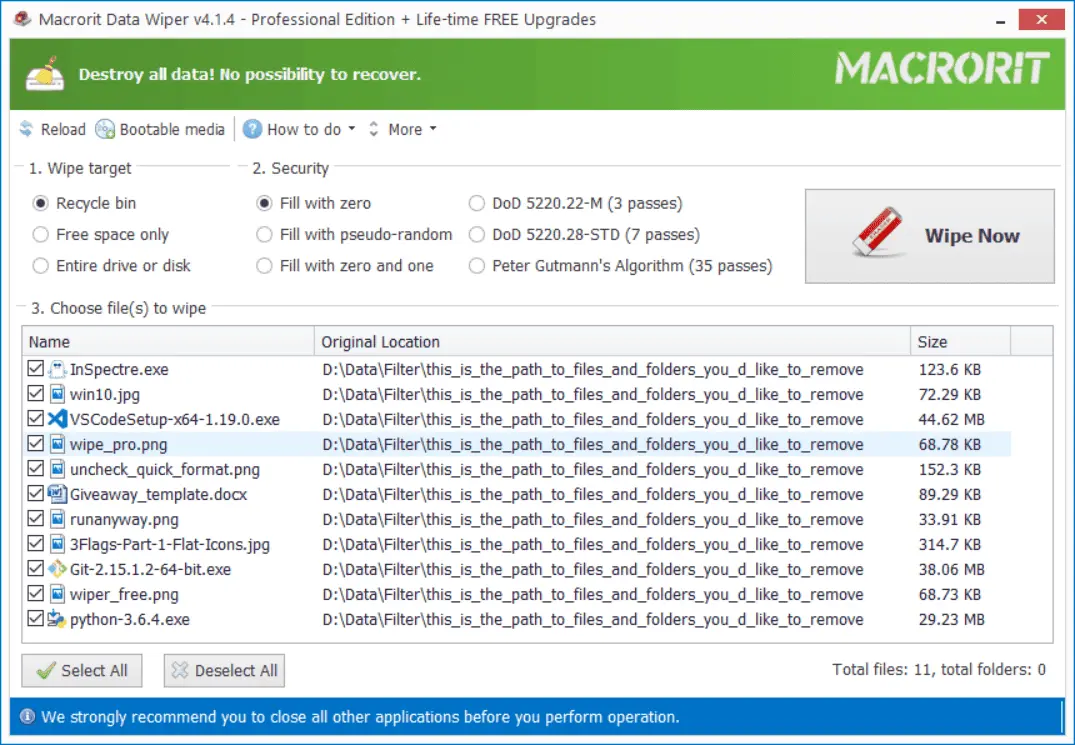Click the eraser icon on Wipe Now
The height and width of the screenshot is (745, 1075).
coord(878,231)
